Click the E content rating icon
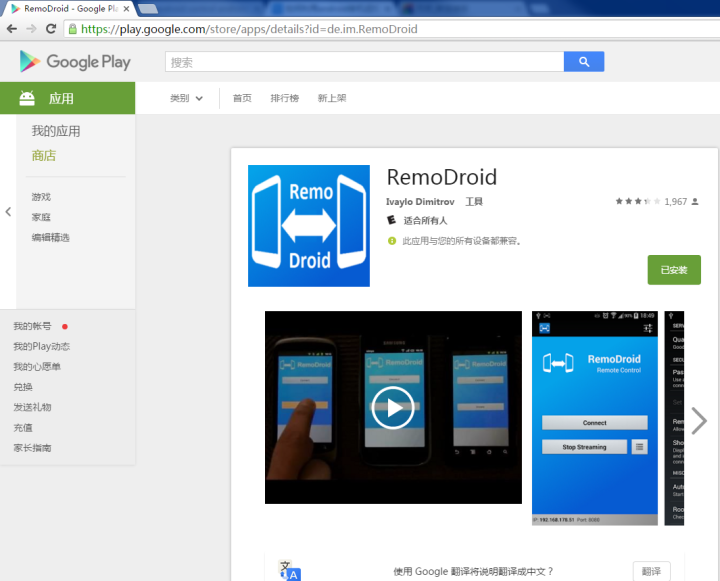The image size is (720, 581). [x=391, y=220]
